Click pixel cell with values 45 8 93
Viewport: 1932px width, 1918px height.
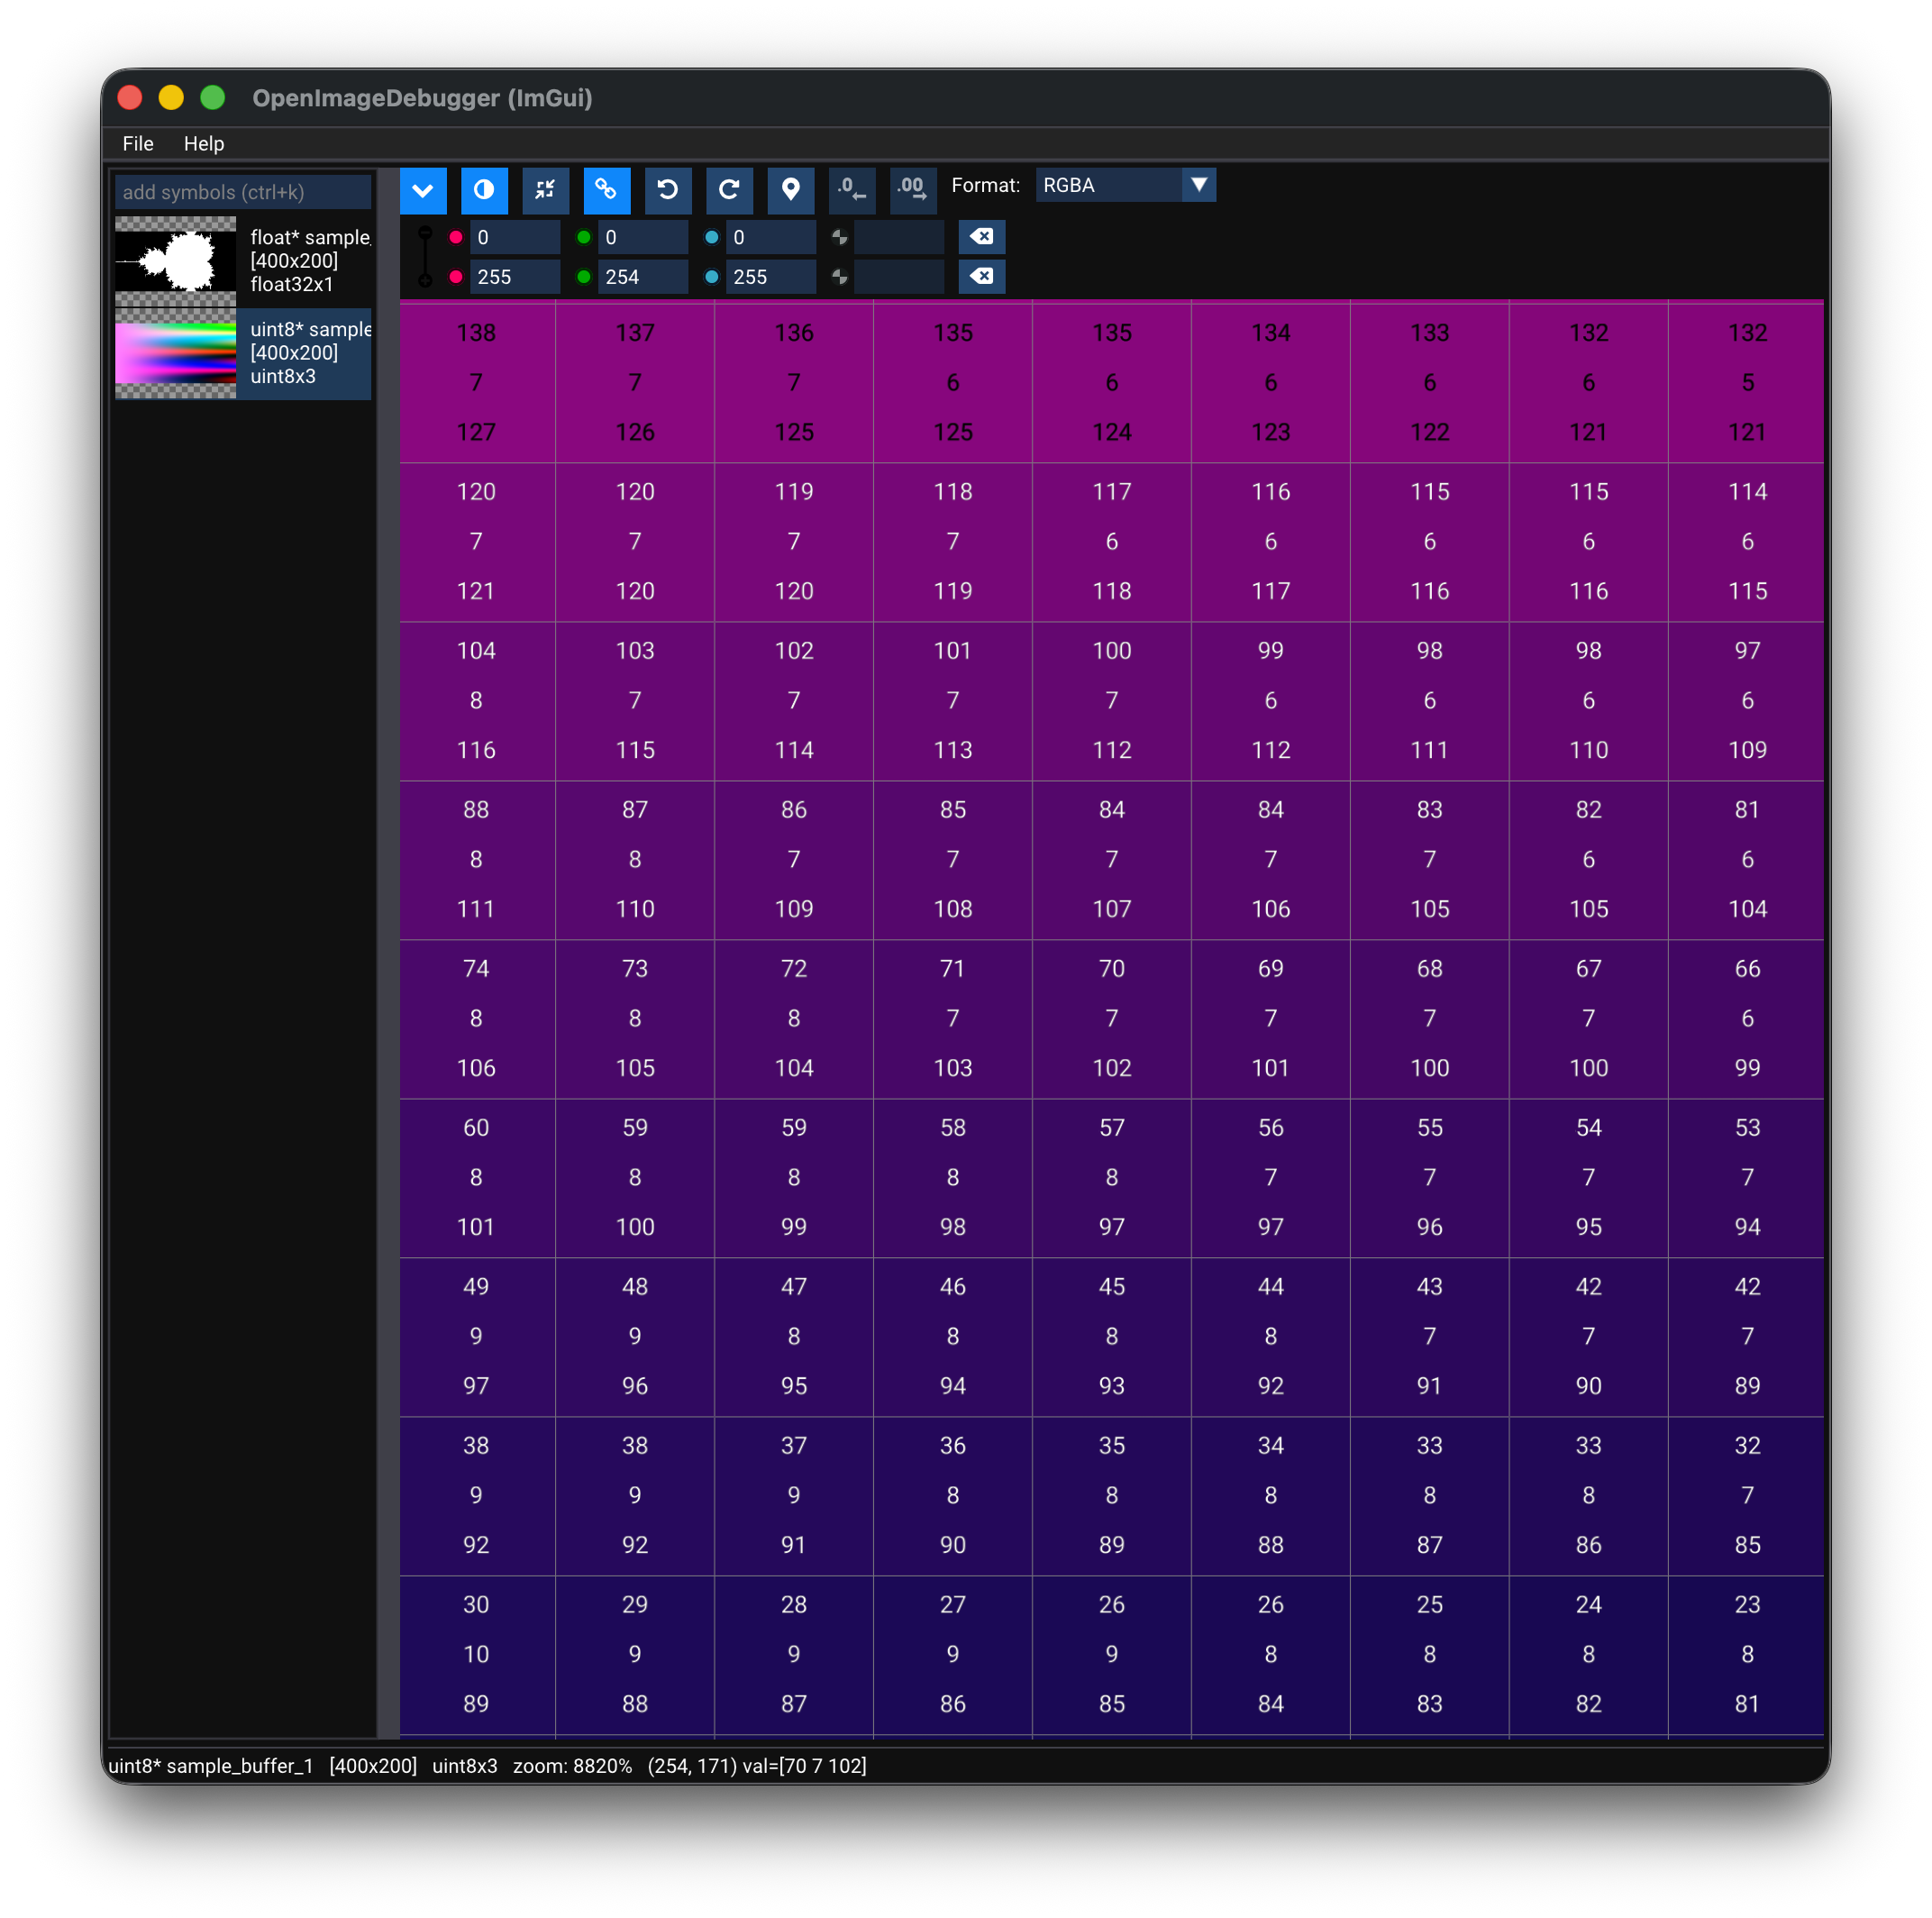pyautogui.click(x=1112, y=1336)
